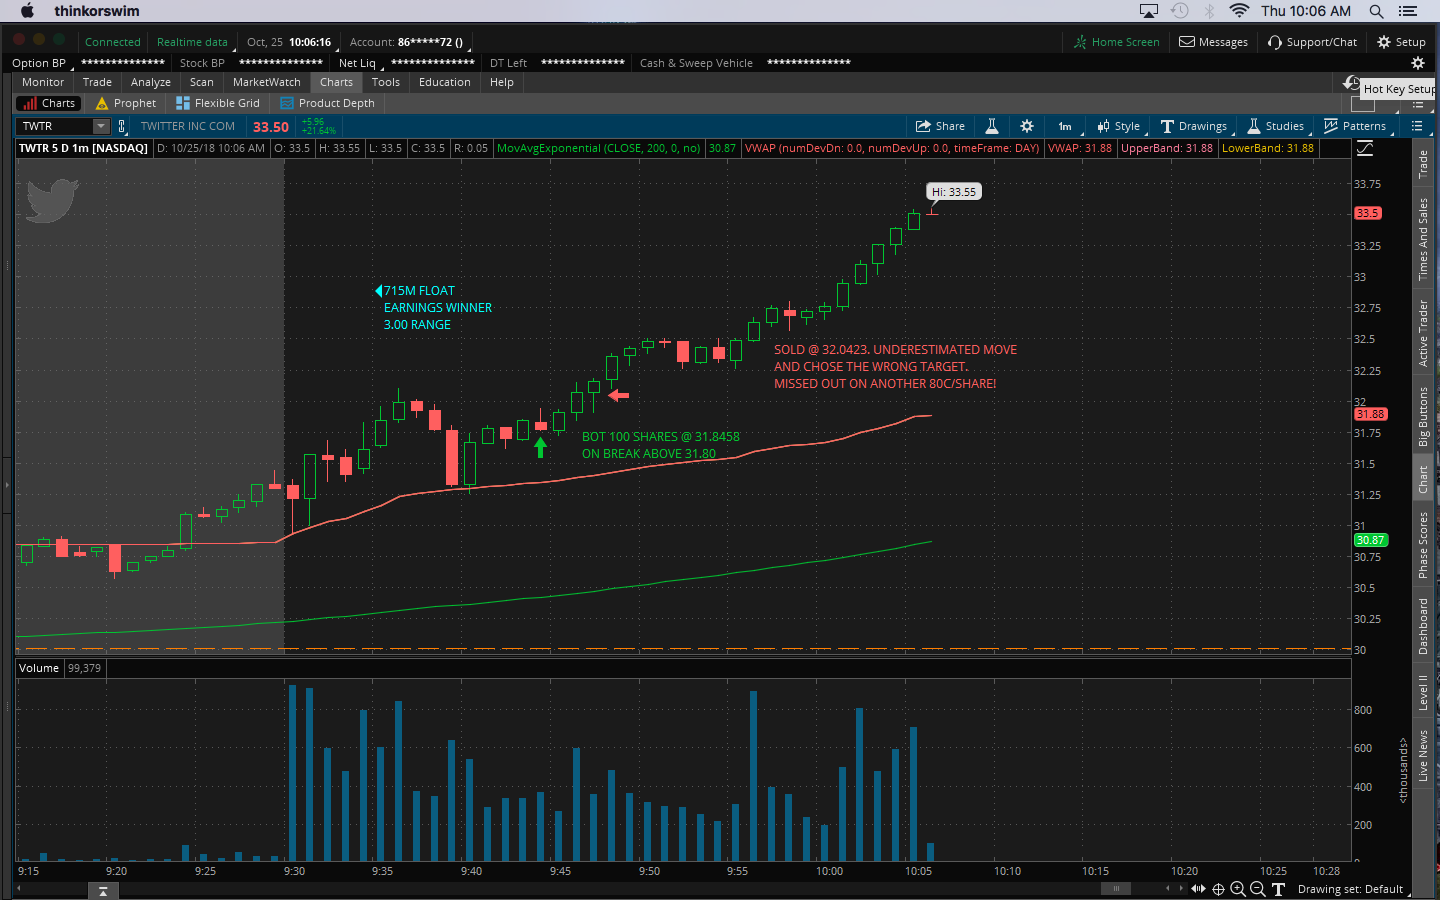Screen dimensions: 1440x900
Task: Switch to the Prophet subtab
Action: pyautogui.click(x=127, y=103)
